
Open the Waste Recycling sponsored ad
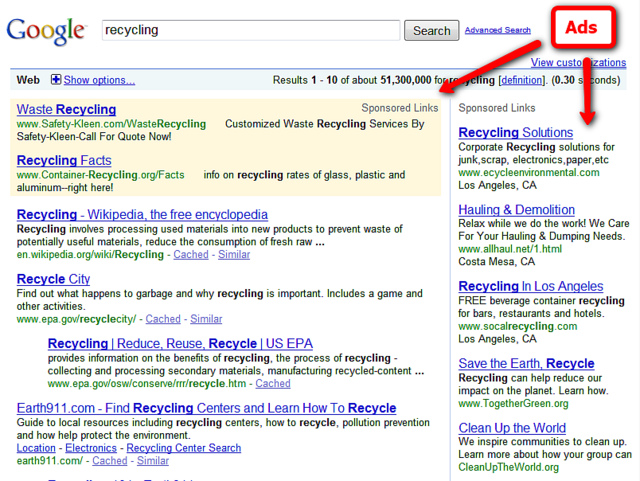[66, 109]
